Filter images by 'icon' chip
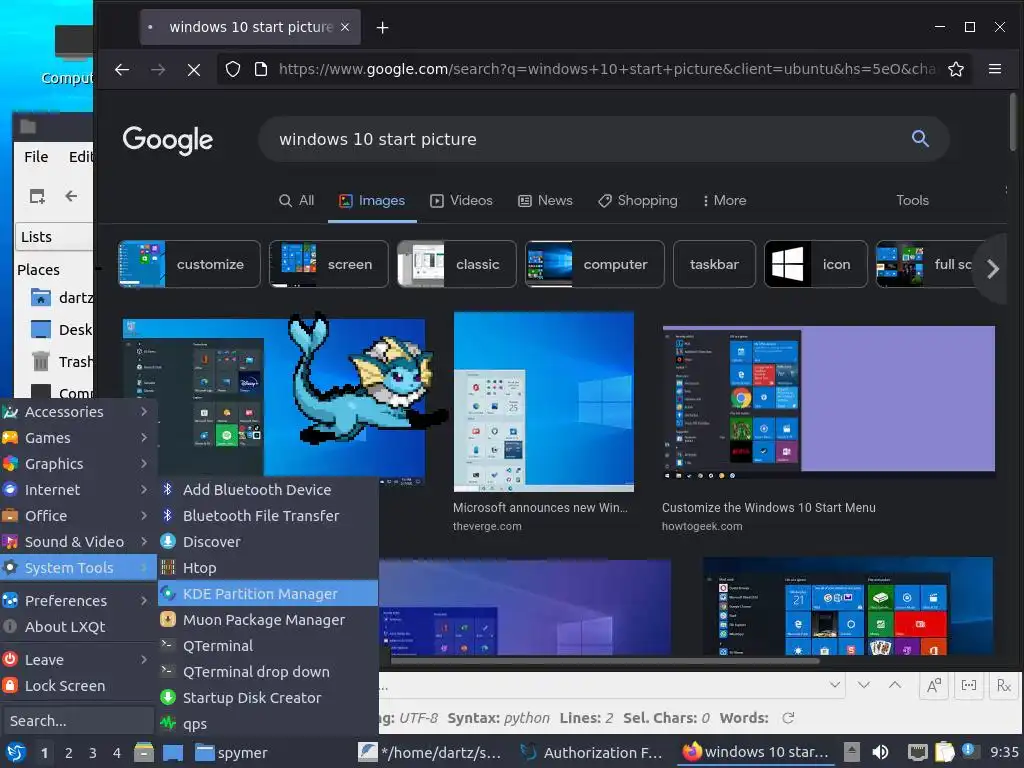This screenshot has width=1024, height=768. pyautogui.click(x=816, y=264)
